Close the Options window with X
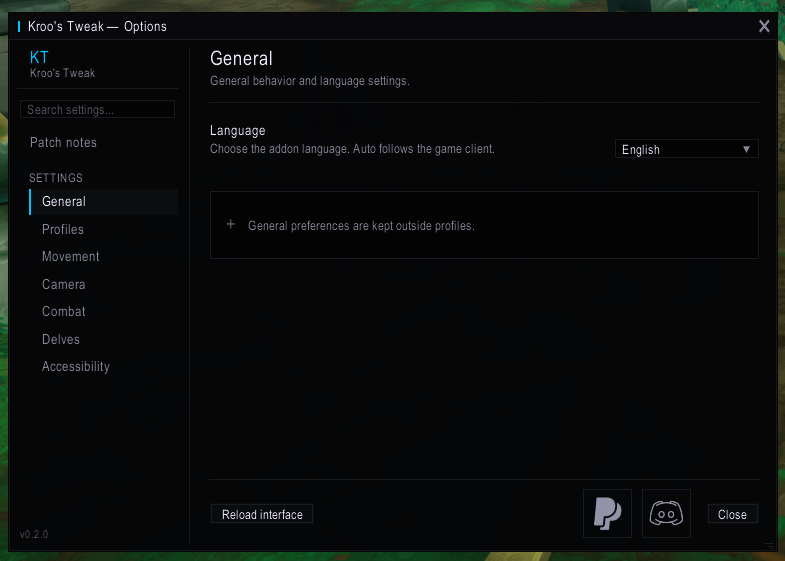785x561 pixels. coord(764,26)
